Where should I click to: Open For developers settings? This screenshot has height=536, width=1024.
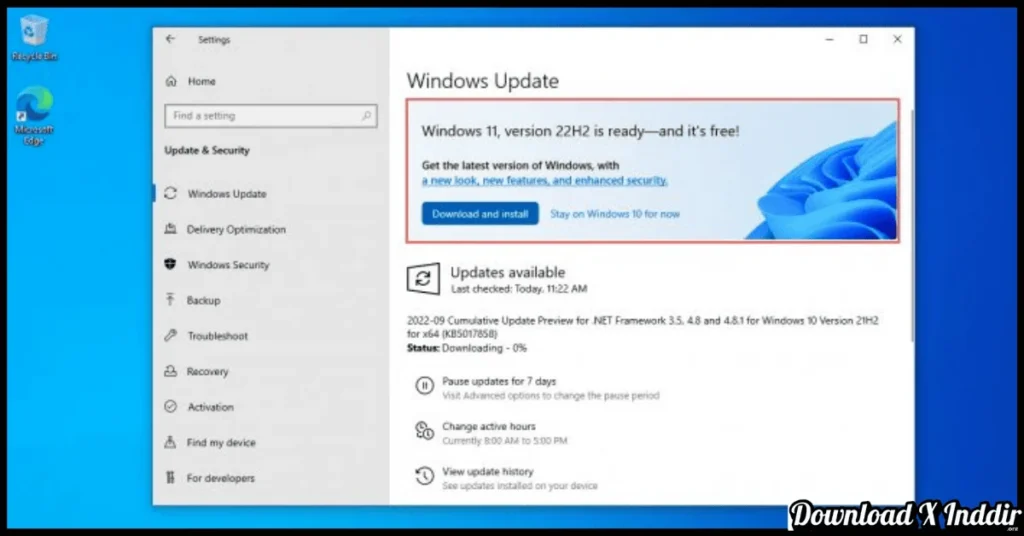click(220, 478)
